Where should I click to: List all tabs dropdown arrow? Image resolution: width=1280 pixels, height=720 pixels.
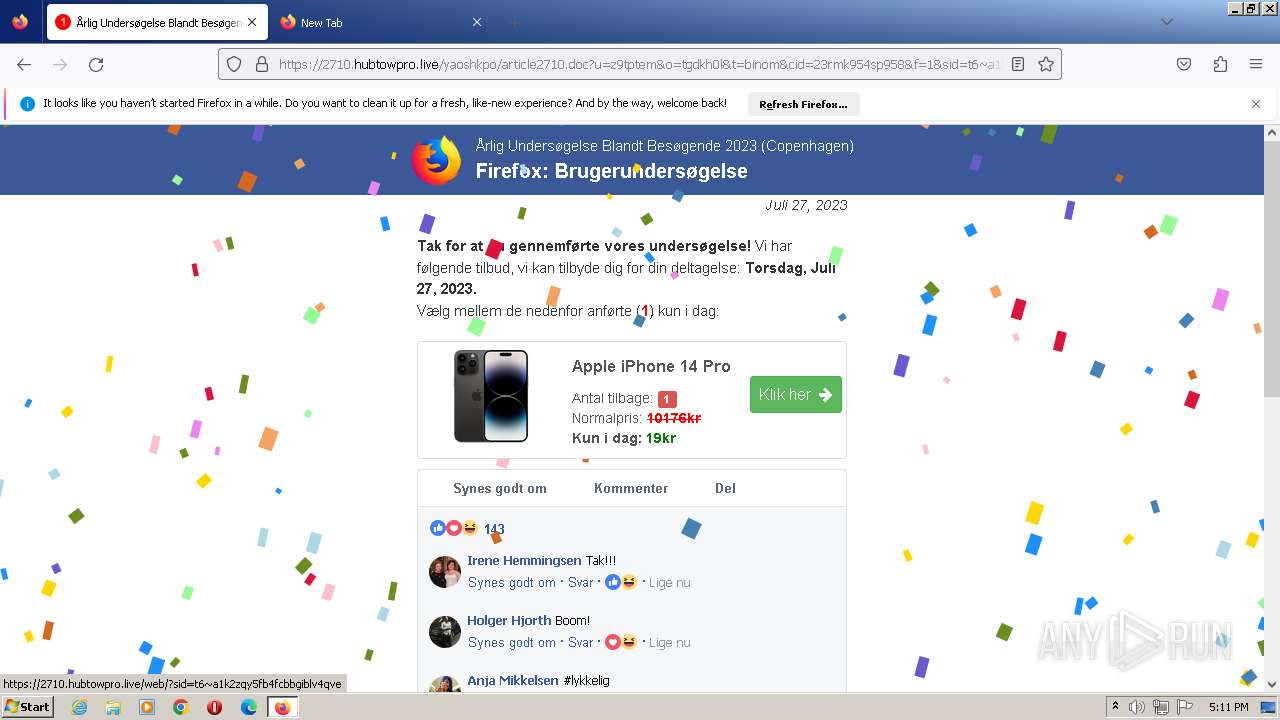1166,22
